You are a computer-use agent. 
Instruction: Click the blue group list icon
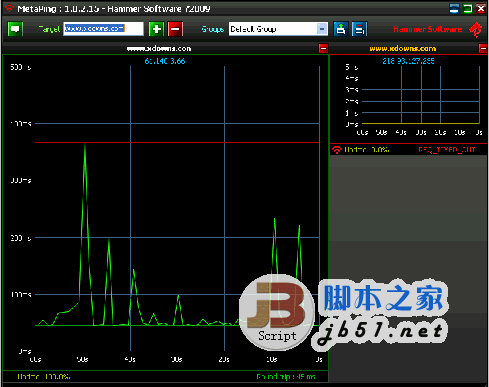[359, 29]
